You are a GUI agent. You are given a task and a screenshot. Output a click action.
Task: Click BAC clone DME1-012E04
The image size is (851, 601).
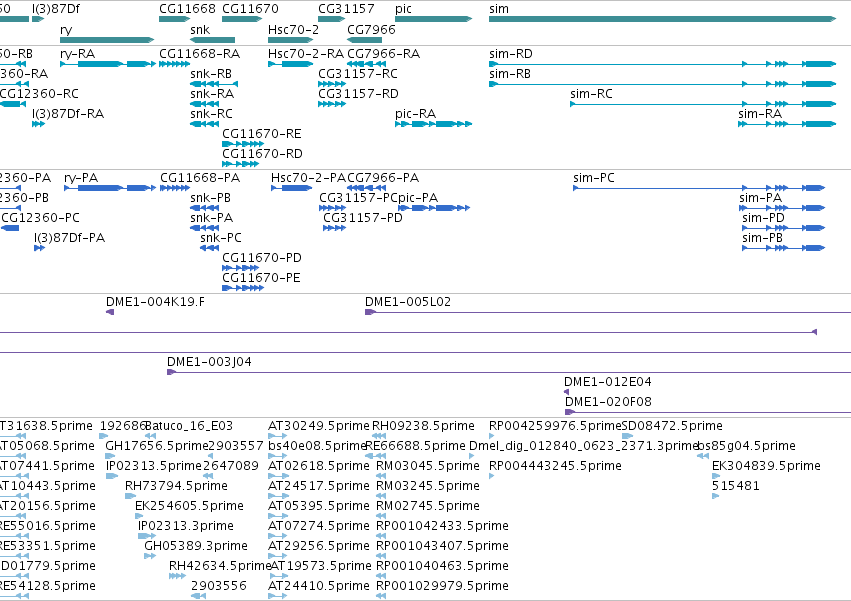(567, 392)
